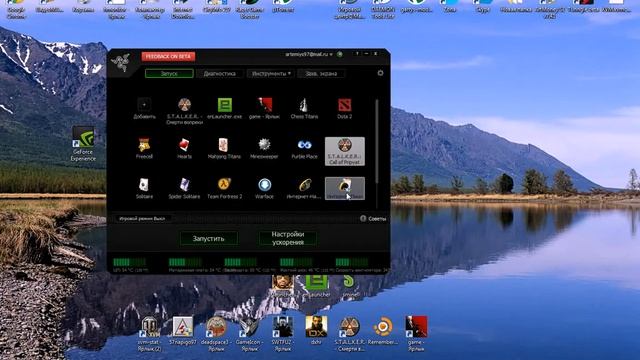The image size is (640, 360).
Task: Click the CPU temperature indicator bar
Action: (x=129, y=262)
